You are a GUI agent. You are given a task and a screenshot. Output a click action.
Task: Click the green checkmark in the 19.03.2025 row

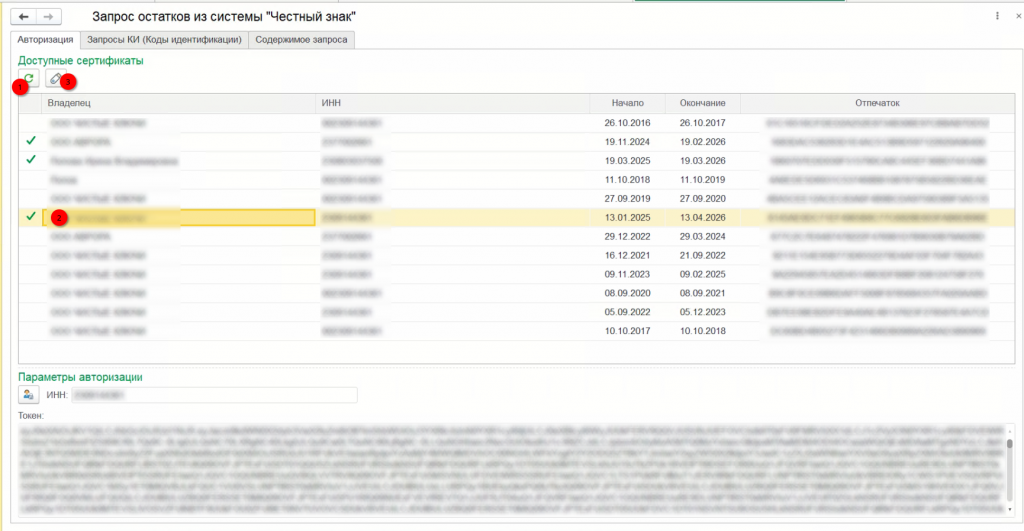pos(31,160)
